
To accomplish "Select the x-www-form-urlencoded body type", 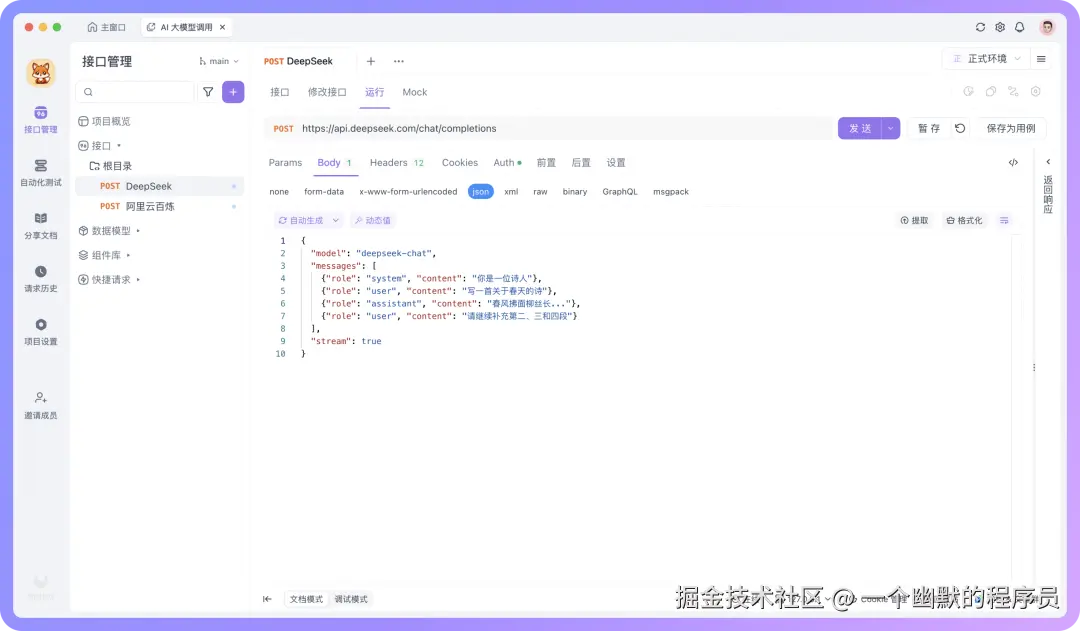I will click(408, 192).
